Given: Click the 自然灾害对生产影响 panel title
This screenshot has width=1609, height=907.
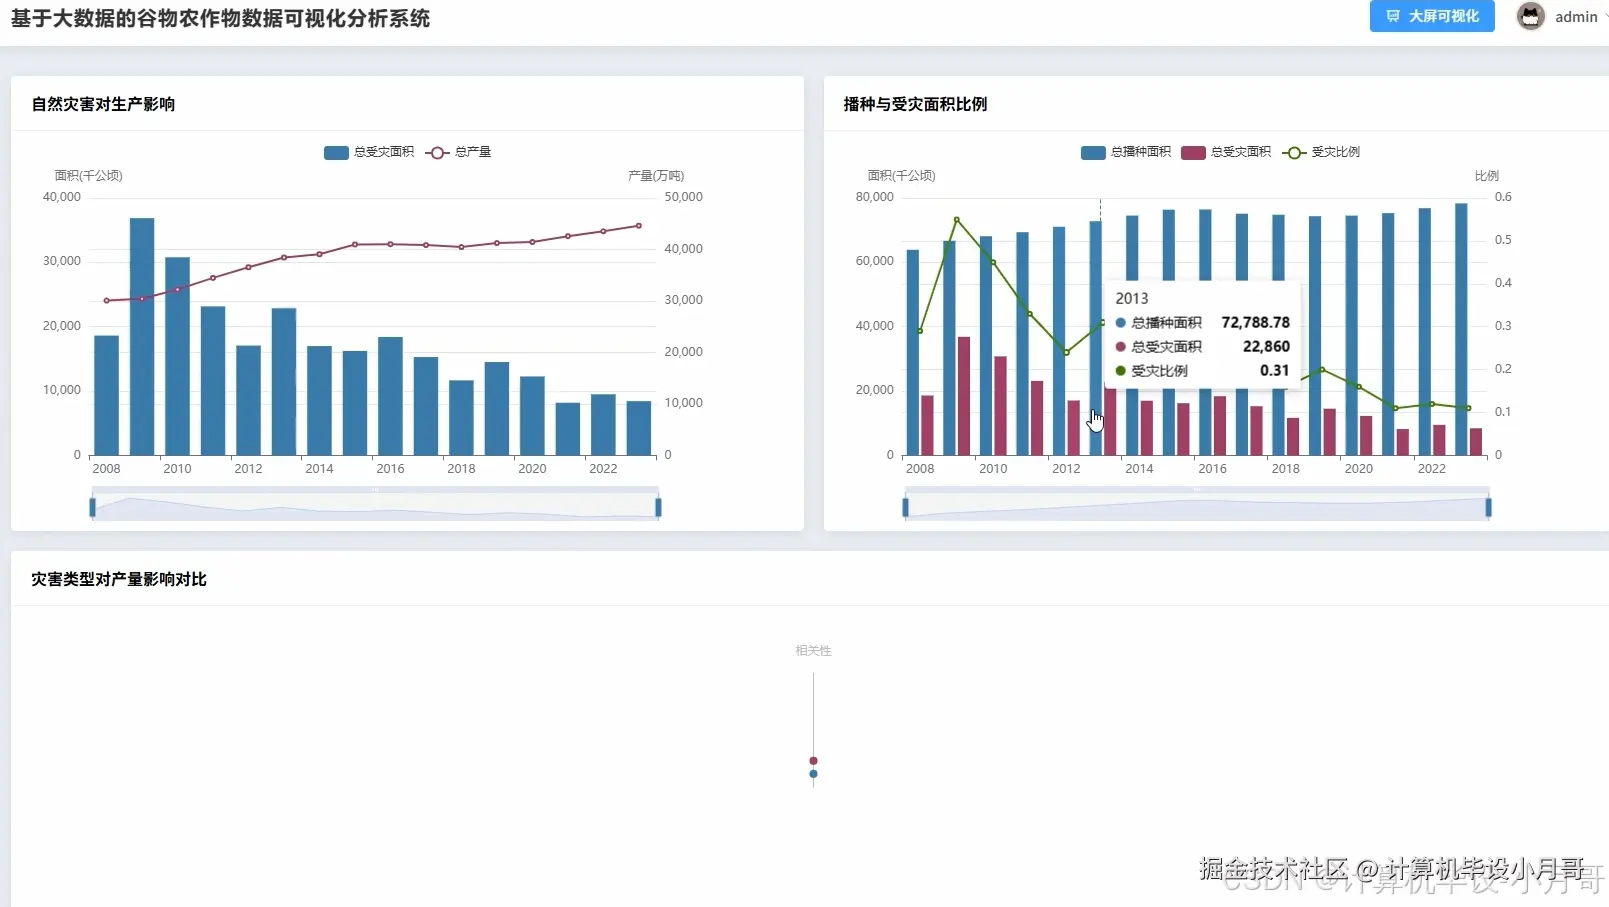Looking at the screenshot, I should pos(103,104).
